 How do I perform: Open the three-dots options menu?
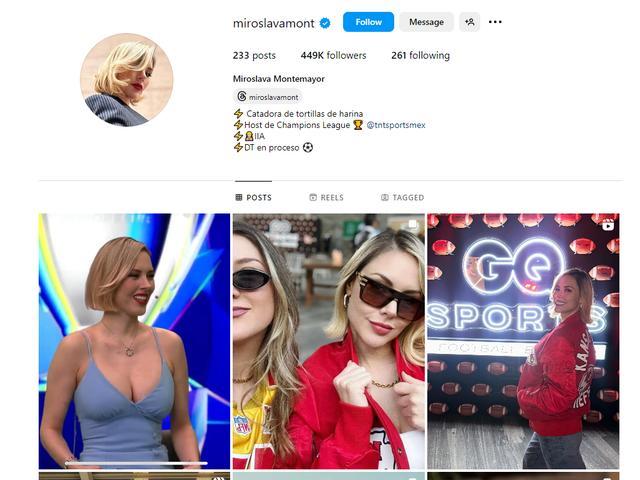(495, 22)
